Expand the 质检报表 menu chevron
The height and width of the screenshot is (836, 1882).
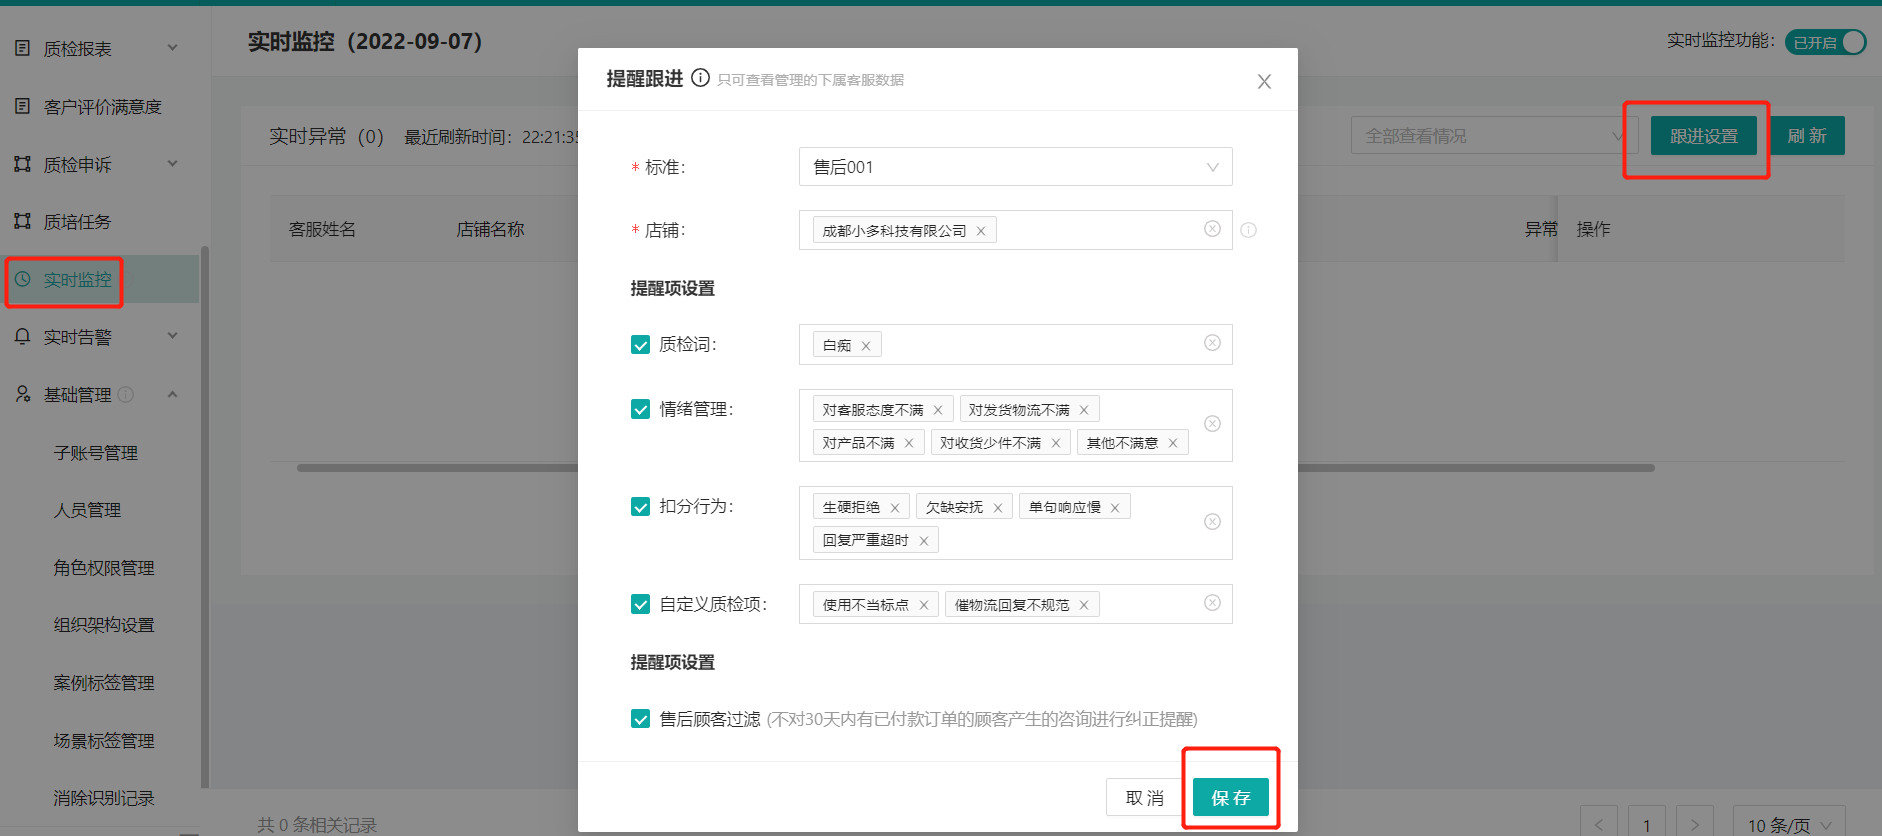[172, 47]
